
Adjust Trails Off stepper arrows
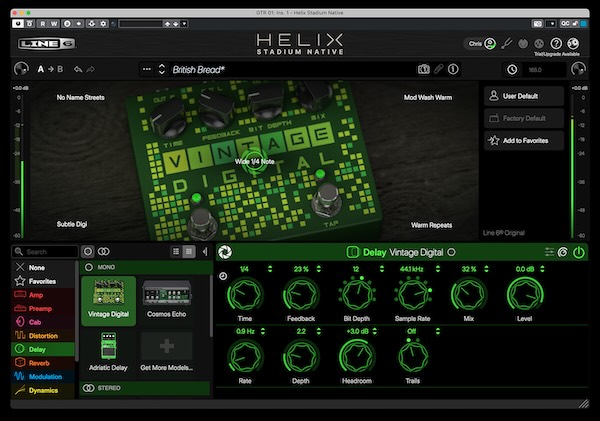pyautogui.click(x=438, y=331)
